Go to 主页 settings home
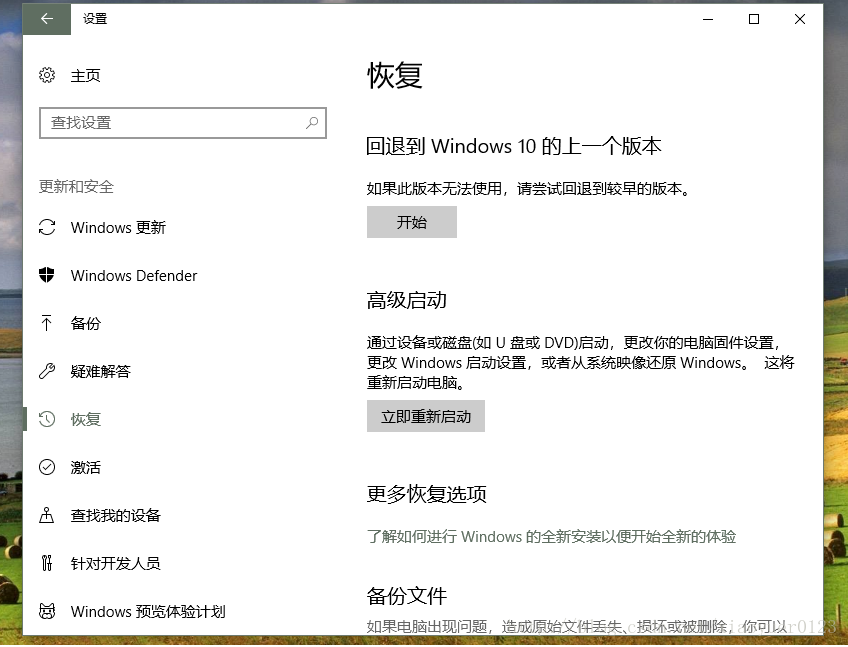This screenshot has height=647, width=848. pos(85,75)
